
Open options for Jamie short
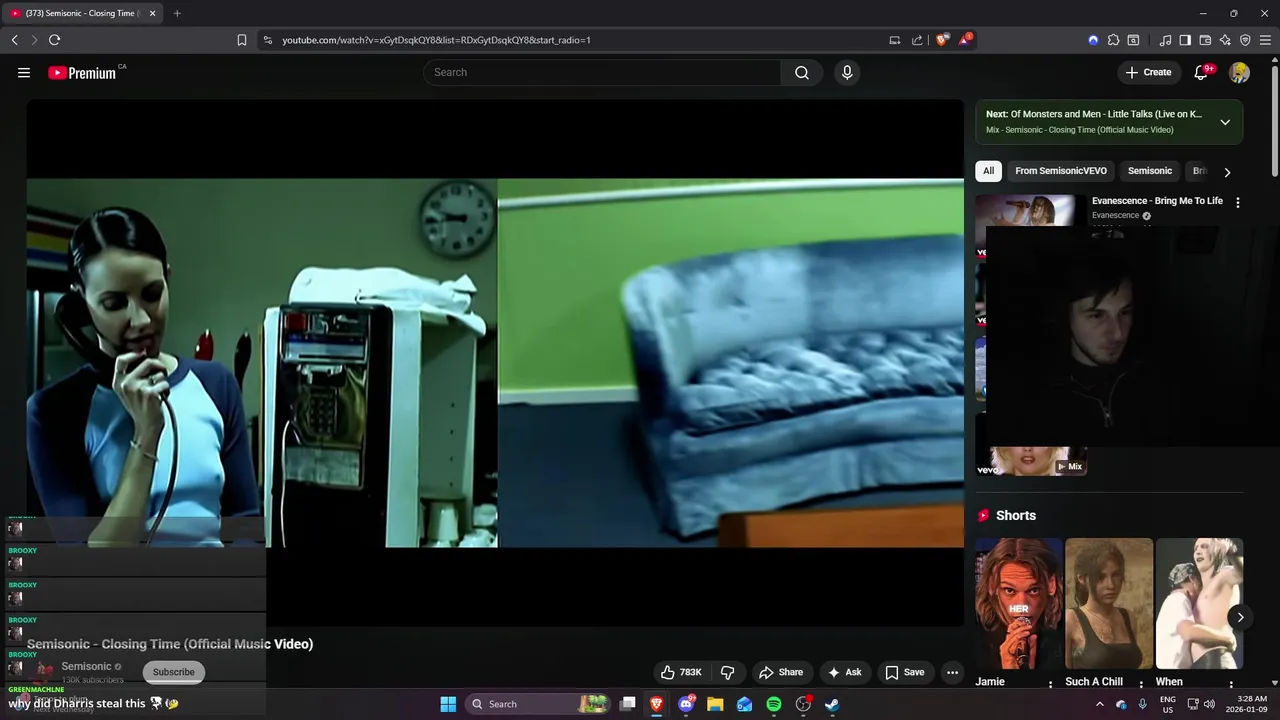coord(1050,684)
